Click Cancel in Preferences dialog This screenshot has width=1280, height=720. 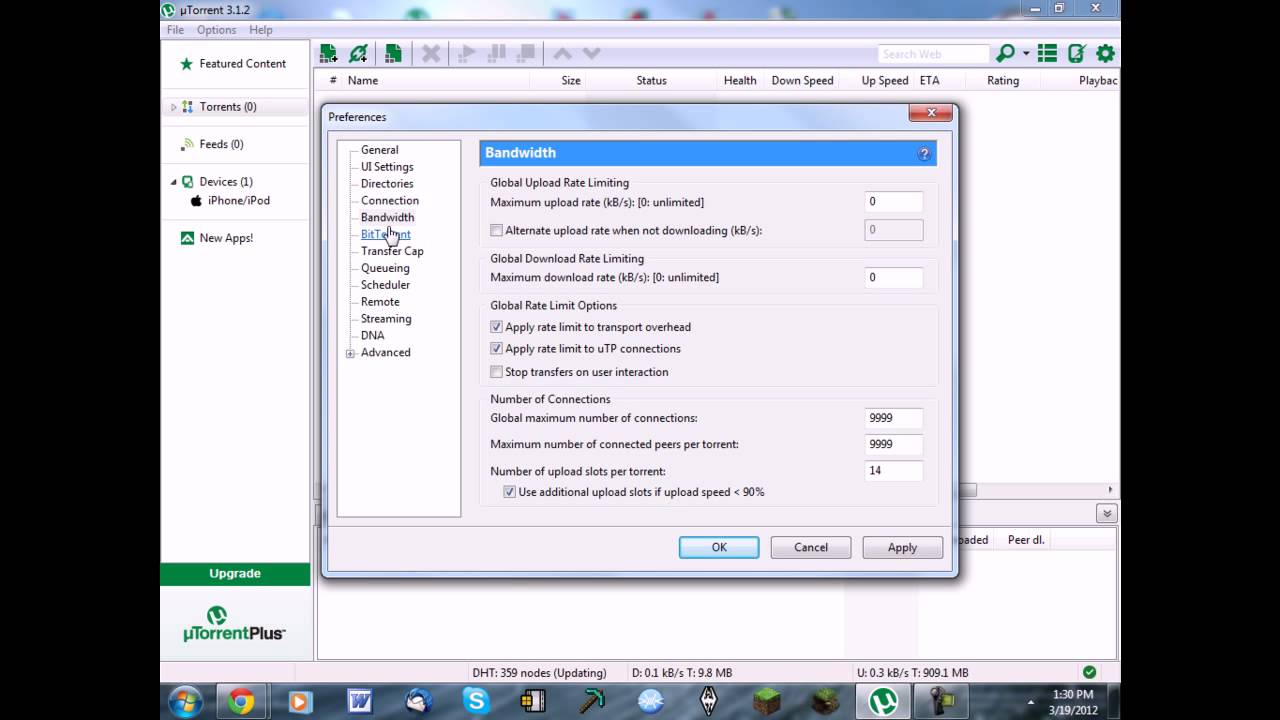(811, 547)
